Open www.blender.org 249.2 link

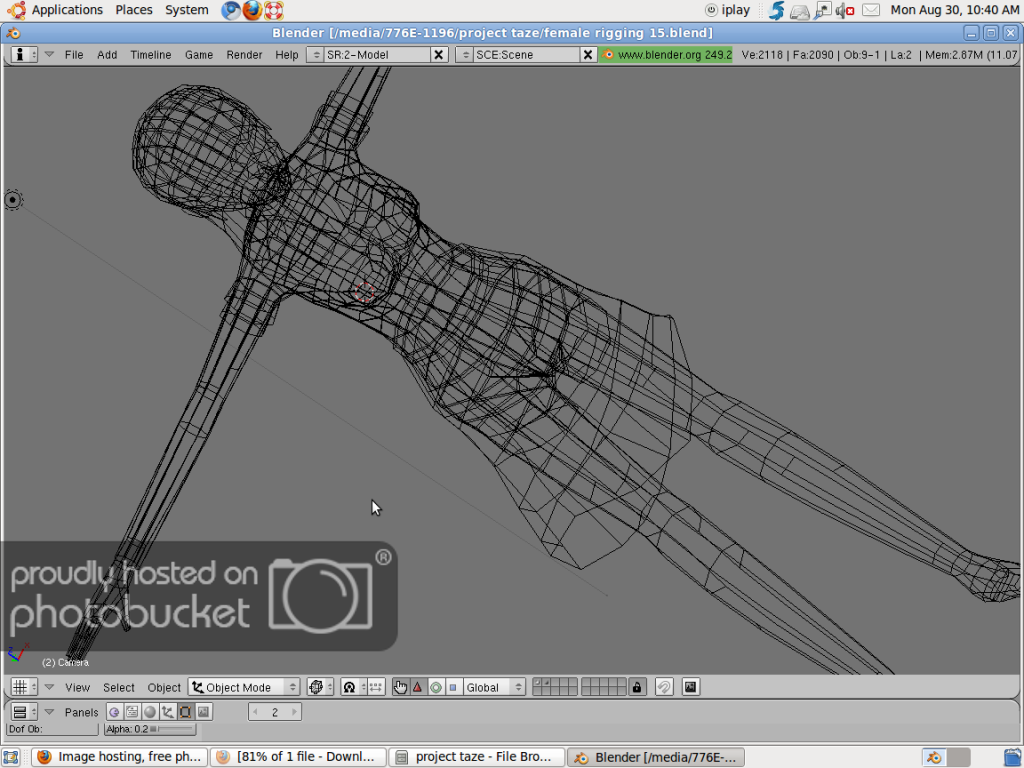[666, 55]
